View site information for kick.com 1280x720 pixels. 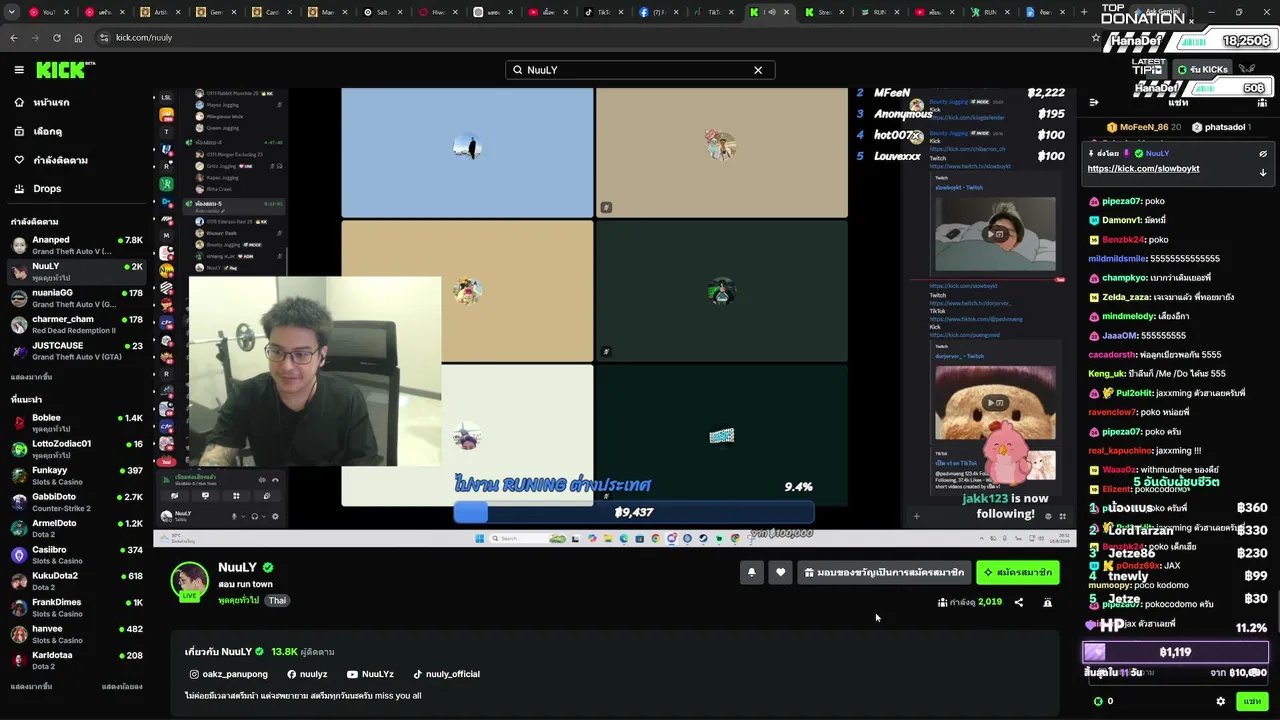(x=104, y=37)
